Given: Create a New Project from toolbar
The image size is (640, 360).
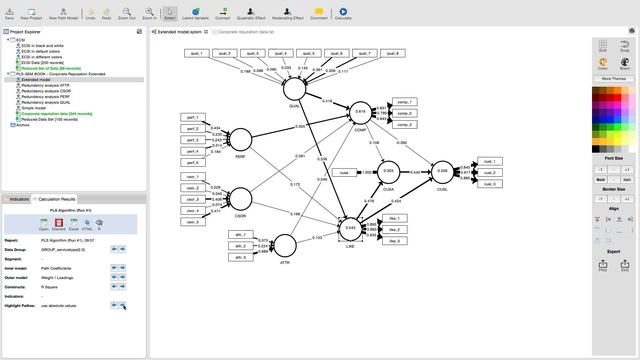Looking at the screenshot, I should (31, 13).
